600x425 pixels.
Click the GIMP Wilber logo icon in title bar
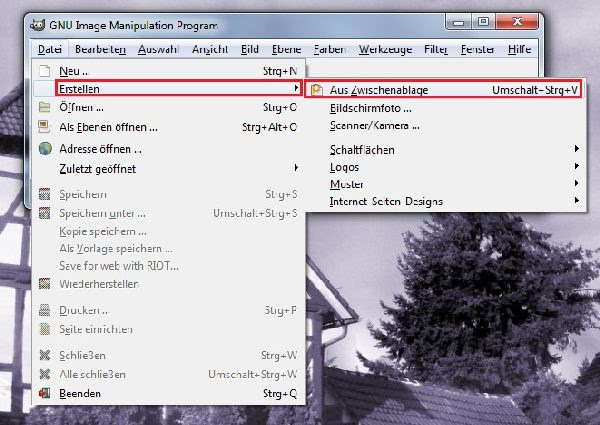point(38,25)
